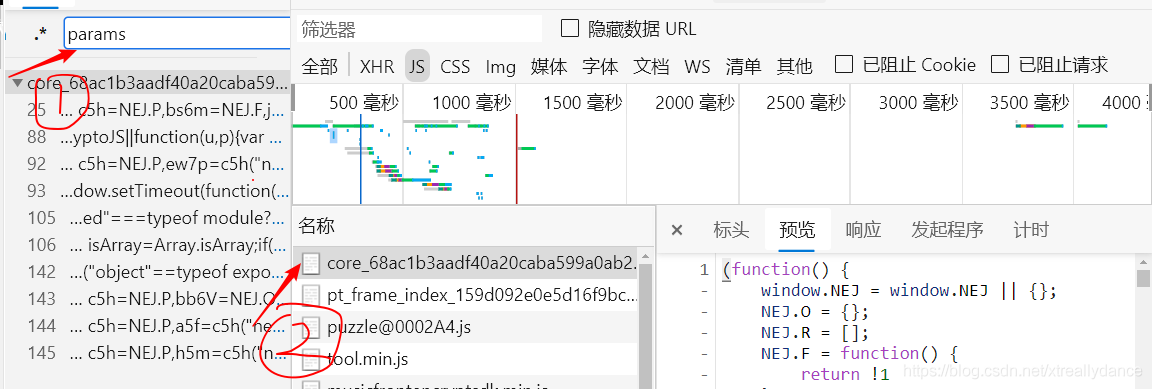Viewport: 1152px width, 389px height.
Task: Open search result at line 145
Action: pos(147,353)
